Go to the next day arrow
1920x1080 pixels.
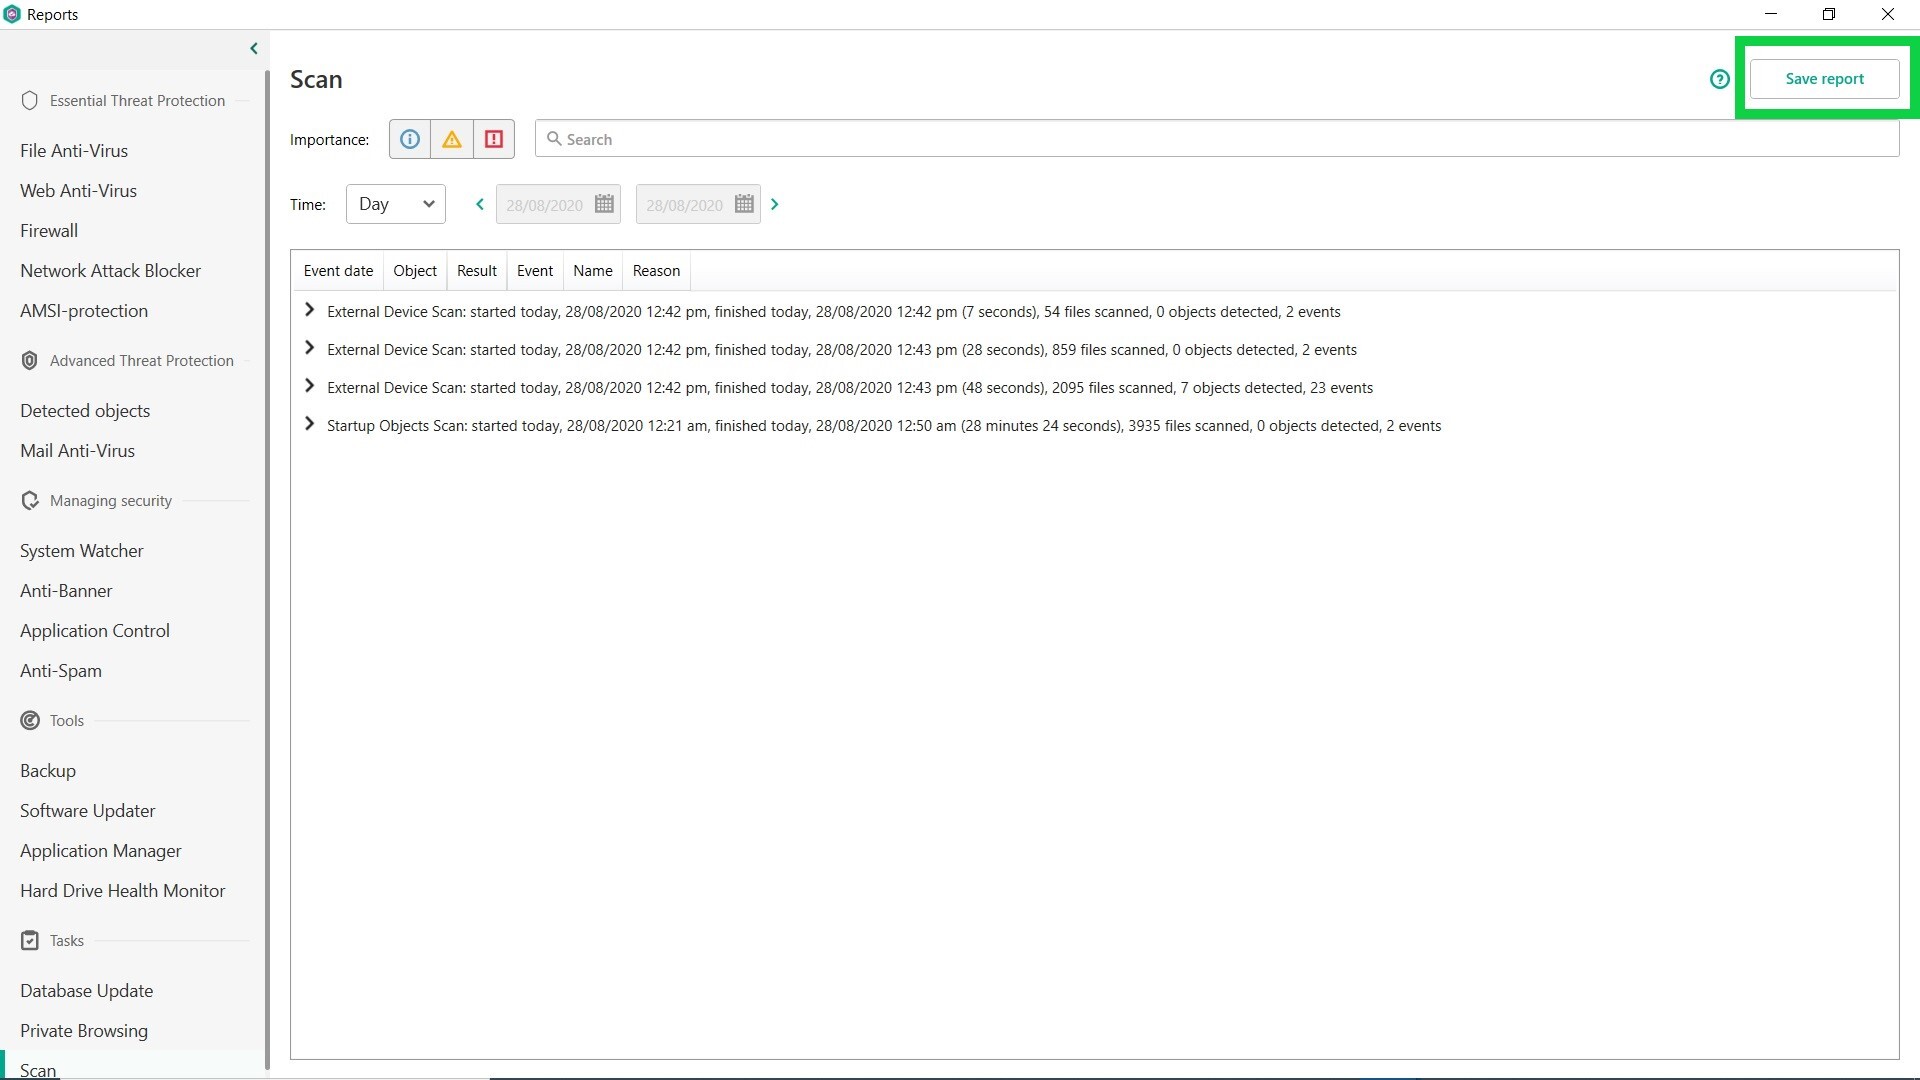click(774, 204)
